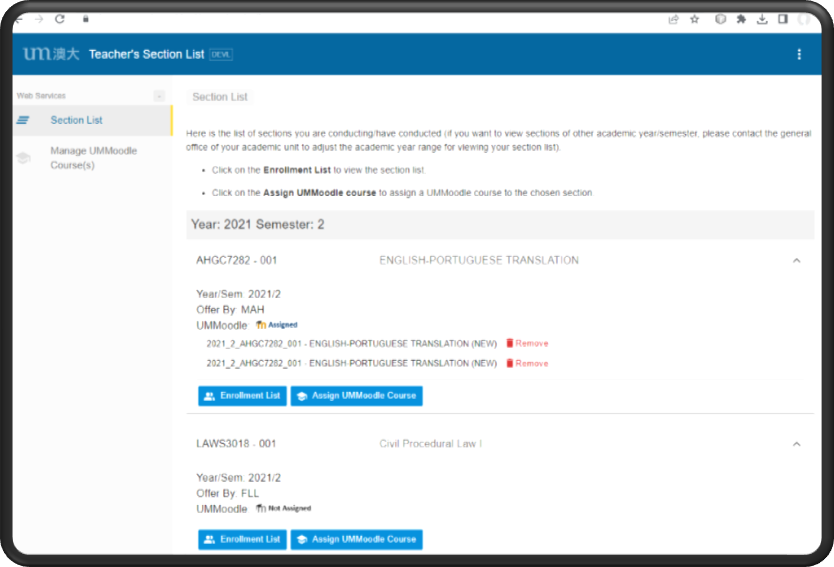Screen dimensions: 834x567
Task: Click the browser download icon
Action: coord(762,18)
